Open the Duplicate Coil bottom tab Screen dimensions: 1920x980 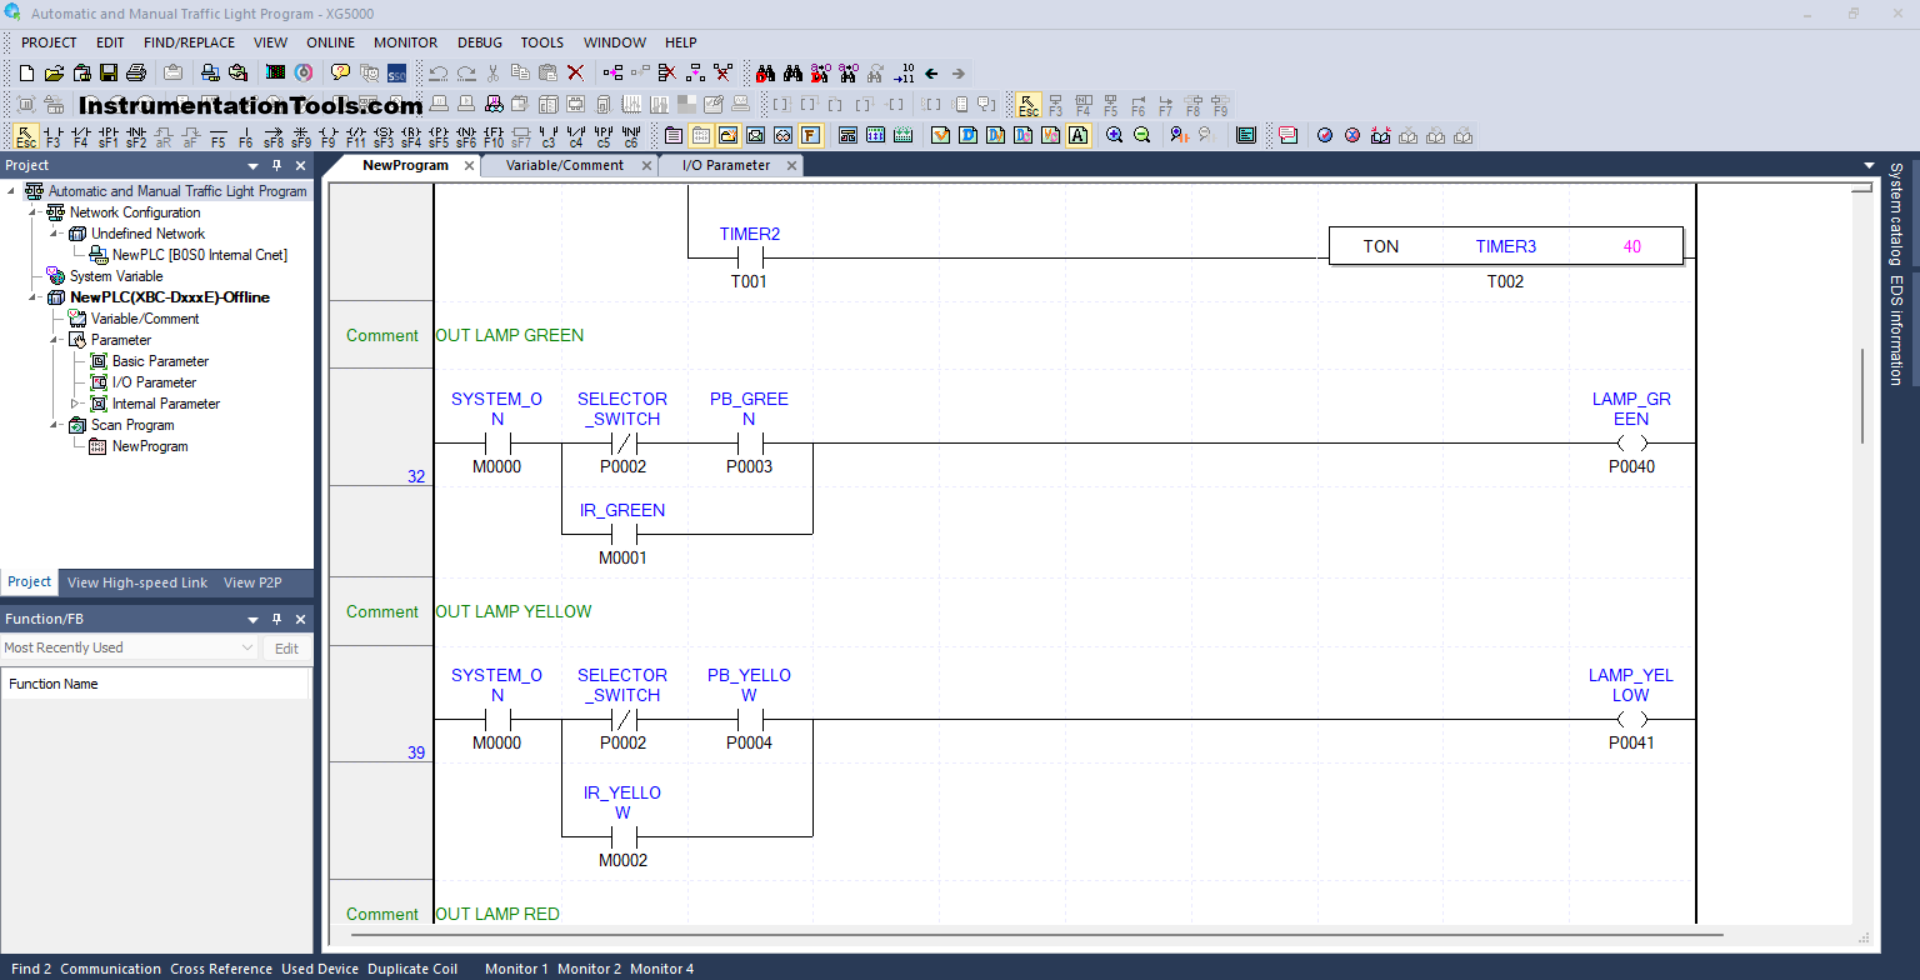[412, 968]
